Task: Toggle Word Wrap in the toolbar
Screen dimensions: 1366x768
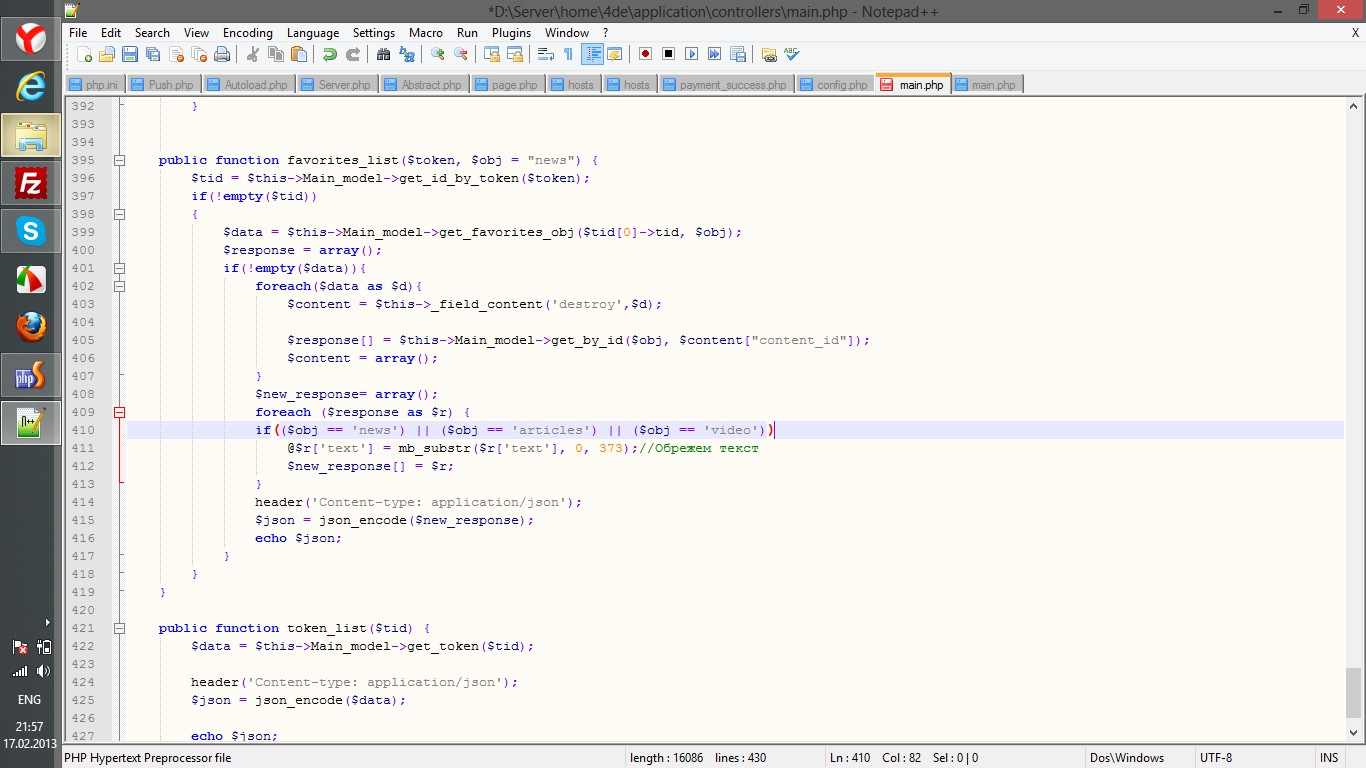Action: point(546,54)
